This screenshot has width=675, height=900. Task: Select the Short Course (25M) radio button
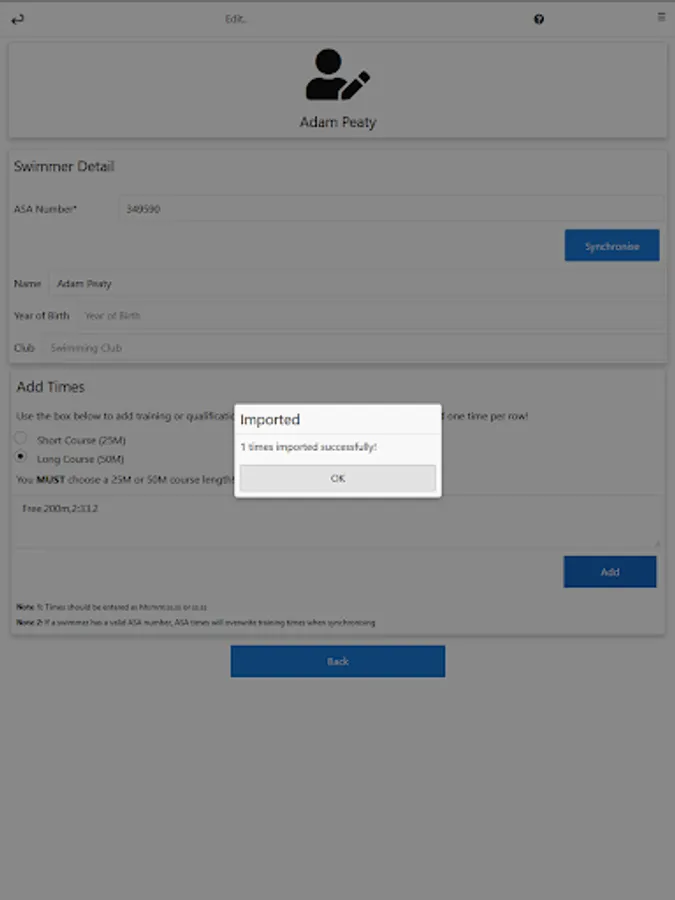pos(21,438)
